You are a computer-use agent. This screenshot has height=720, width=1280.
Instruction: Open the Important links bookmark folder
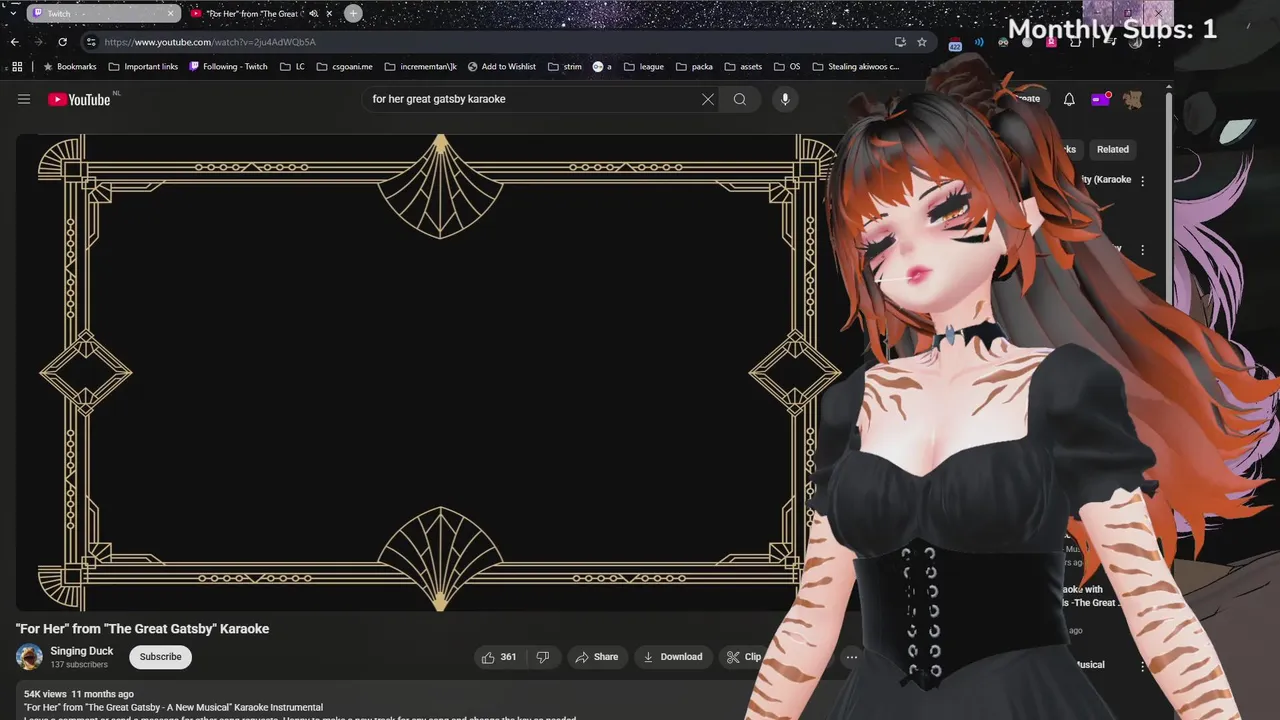click(x=143, y=67)
